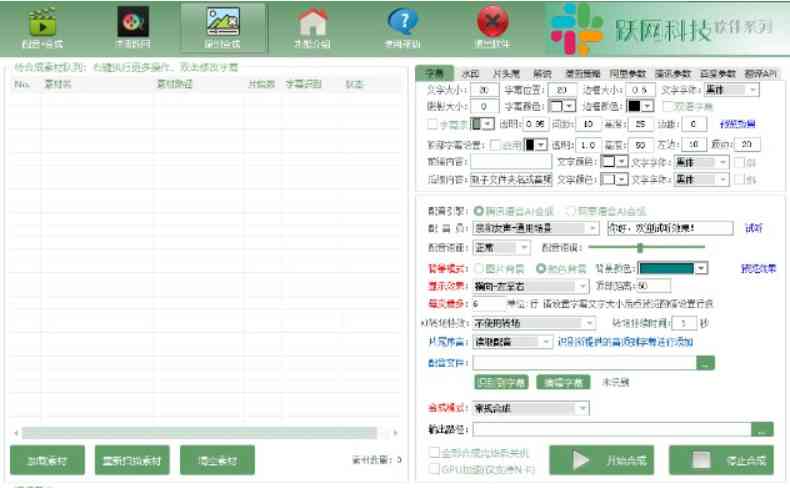Expand the 转场特效 dropdown showing 不使用转场

(534, 323)
